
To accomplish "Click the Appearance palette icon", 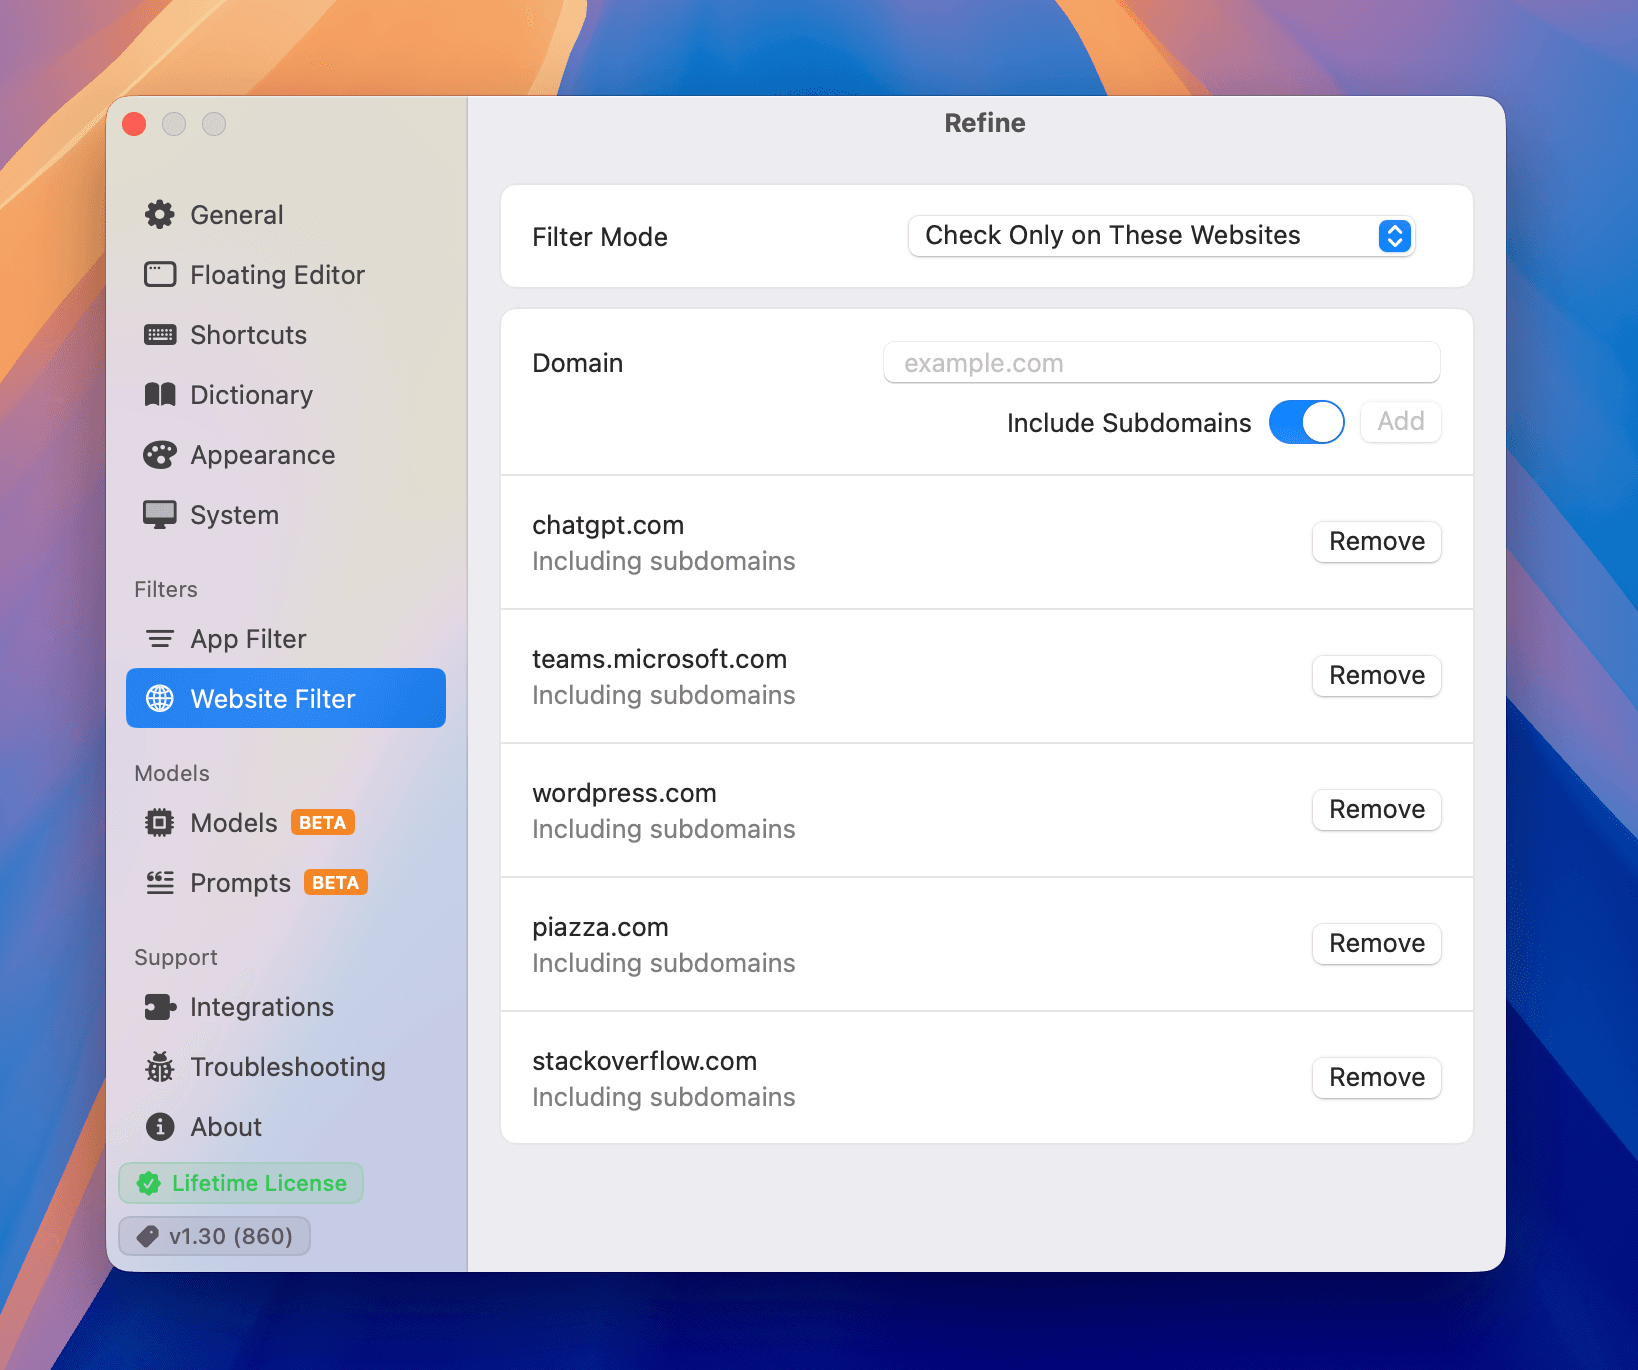I will pyautogui.click(x=160, y=454).
